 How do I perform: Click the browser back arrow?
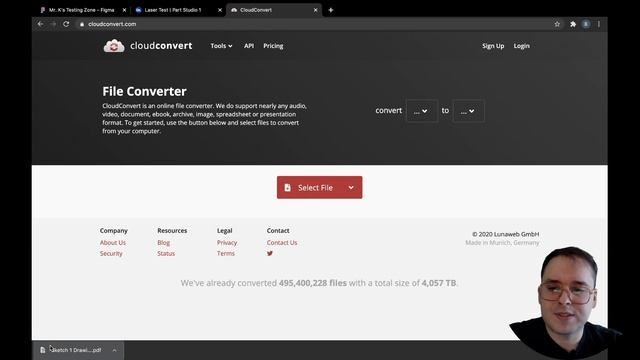[40, 24]
